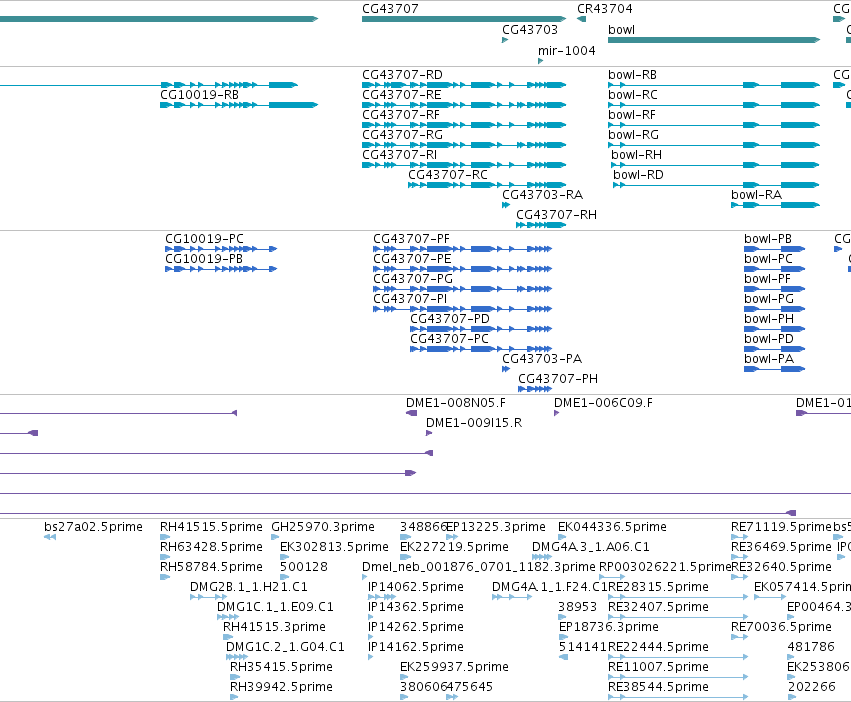Click protein CG43707-PI glyph
This screenshot has width=851, height=702.
462,309
